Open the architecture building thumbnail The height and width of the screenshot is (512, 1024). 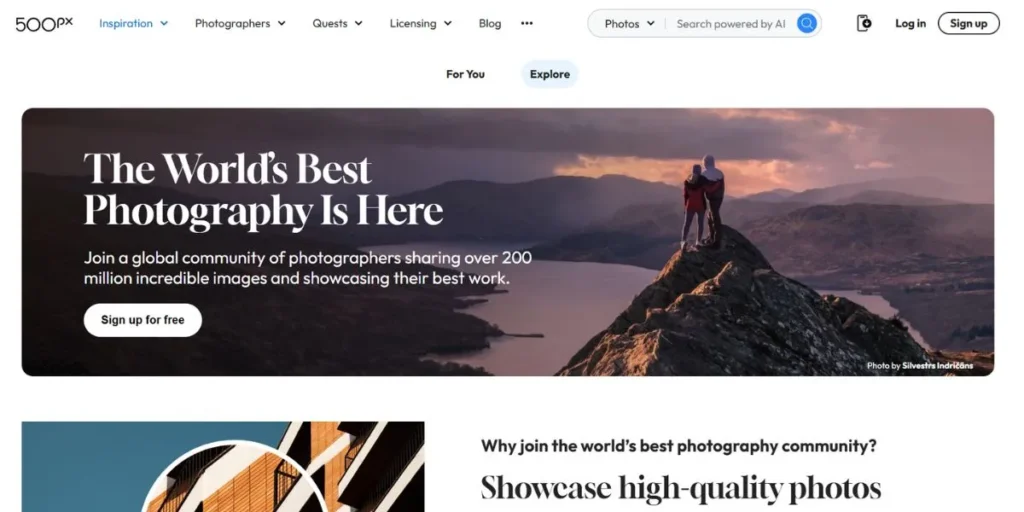pos(223,466)
